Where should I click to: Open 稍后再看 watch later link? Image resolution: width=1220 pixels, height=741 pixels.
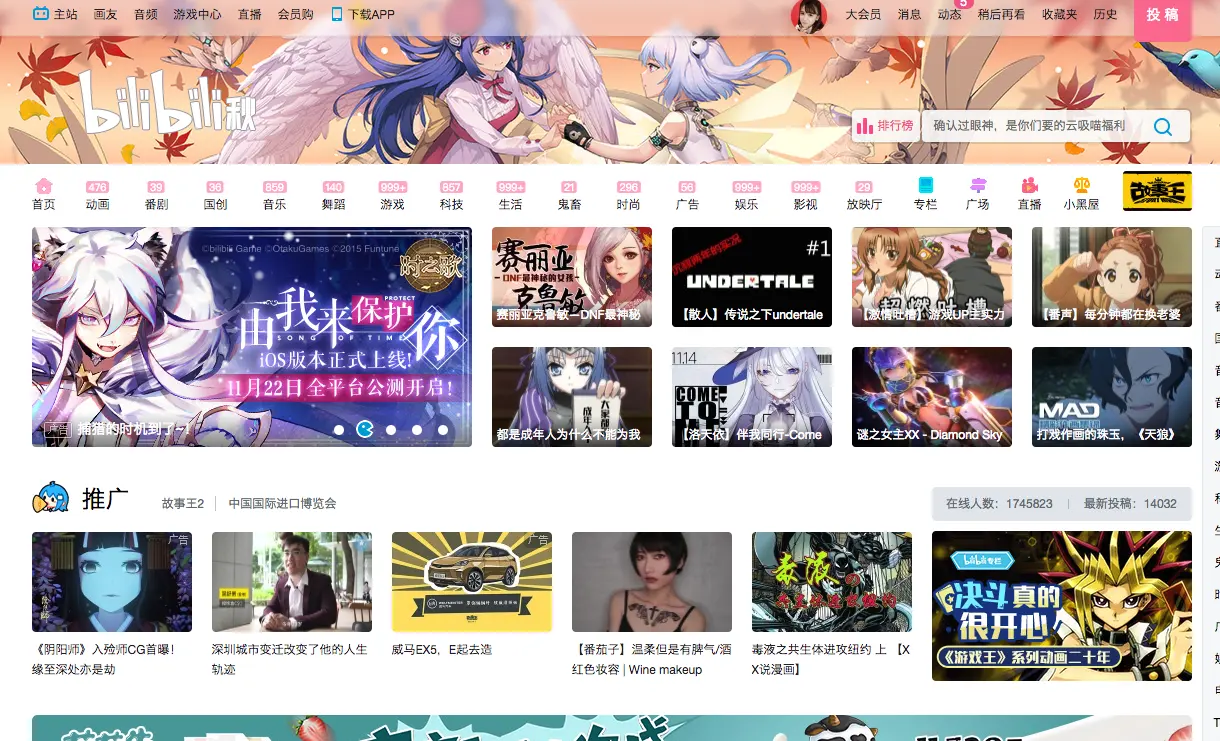[1001, 14]
